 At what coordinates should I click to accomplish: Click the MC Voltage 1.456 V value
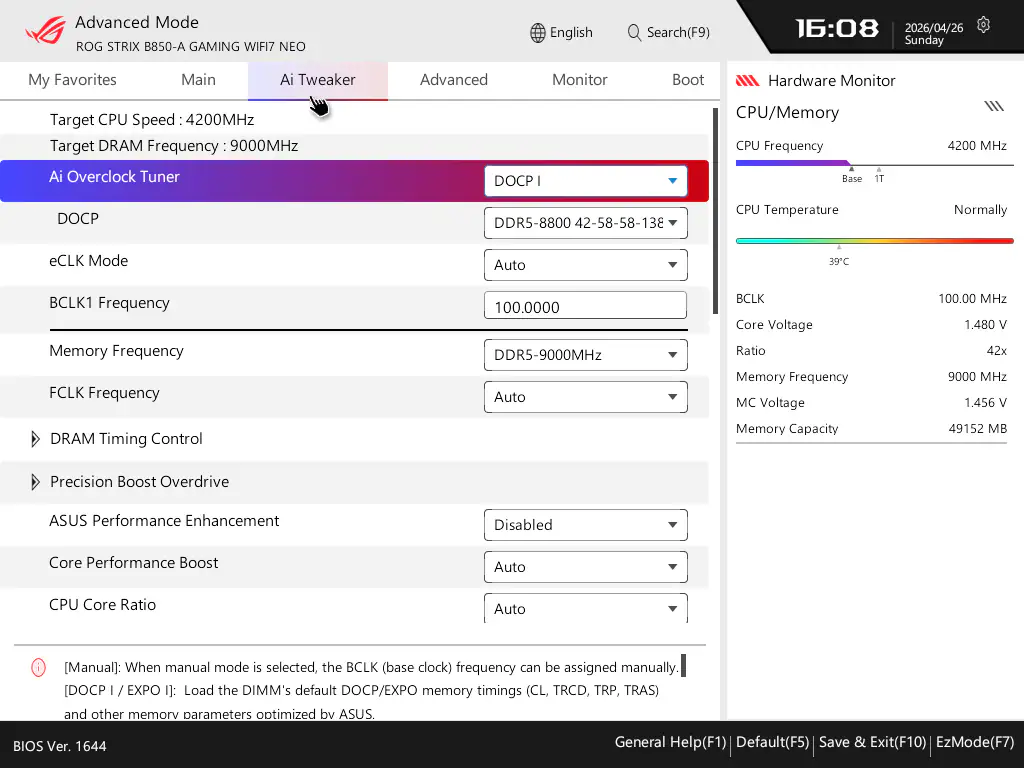coord(985,403)
